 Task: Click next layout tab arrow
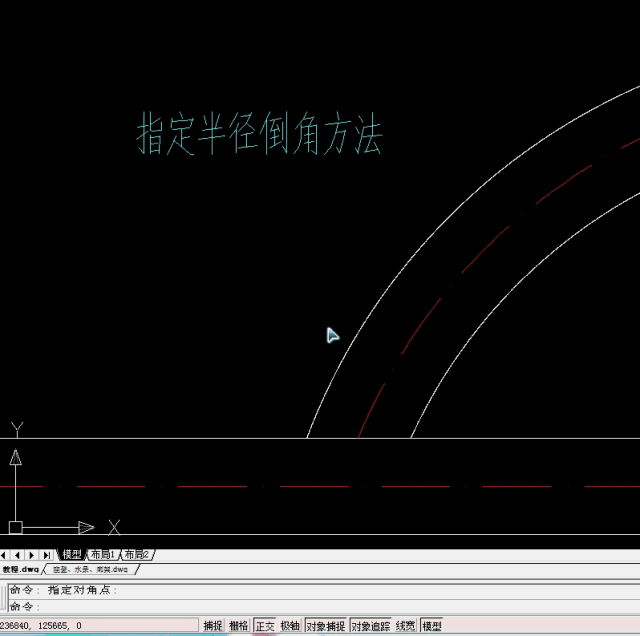tap(31, 555)
